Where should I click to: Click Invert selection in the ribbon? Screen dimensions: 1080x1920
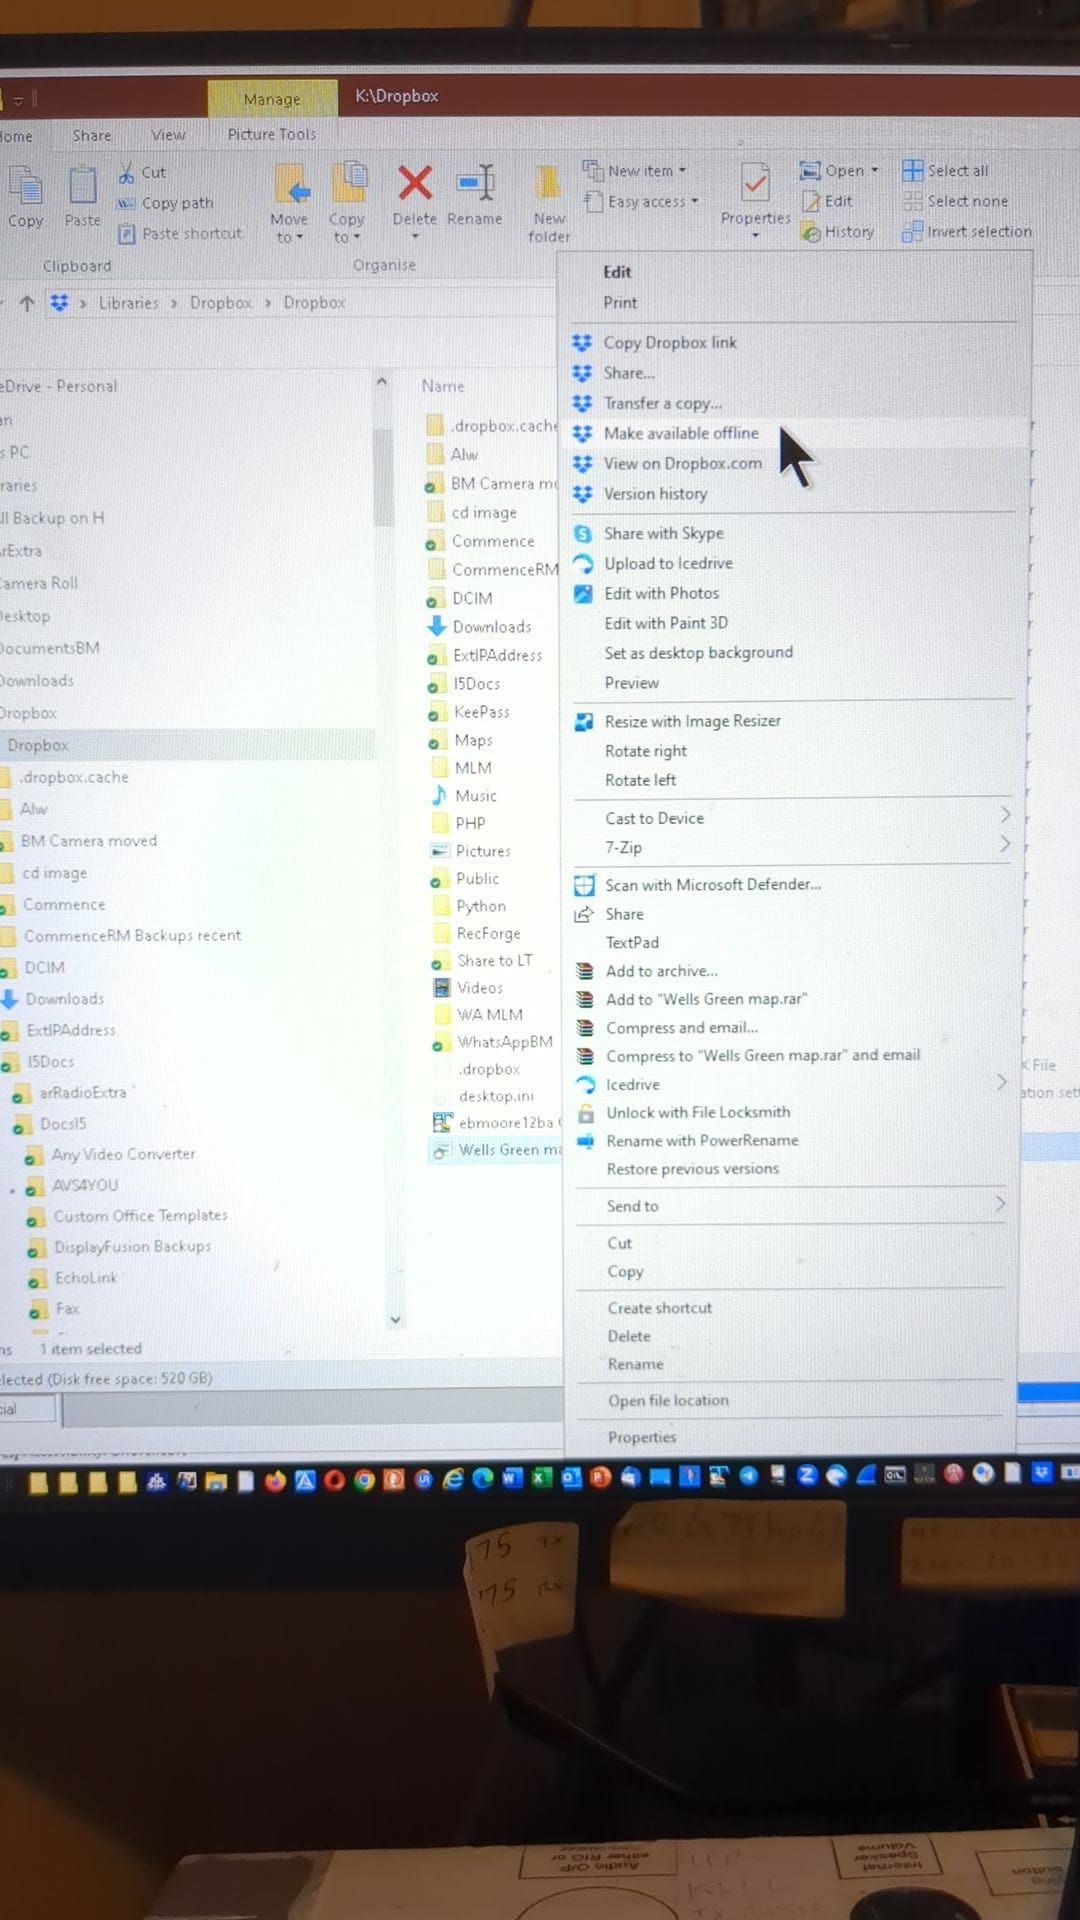[x=967, y=232]
